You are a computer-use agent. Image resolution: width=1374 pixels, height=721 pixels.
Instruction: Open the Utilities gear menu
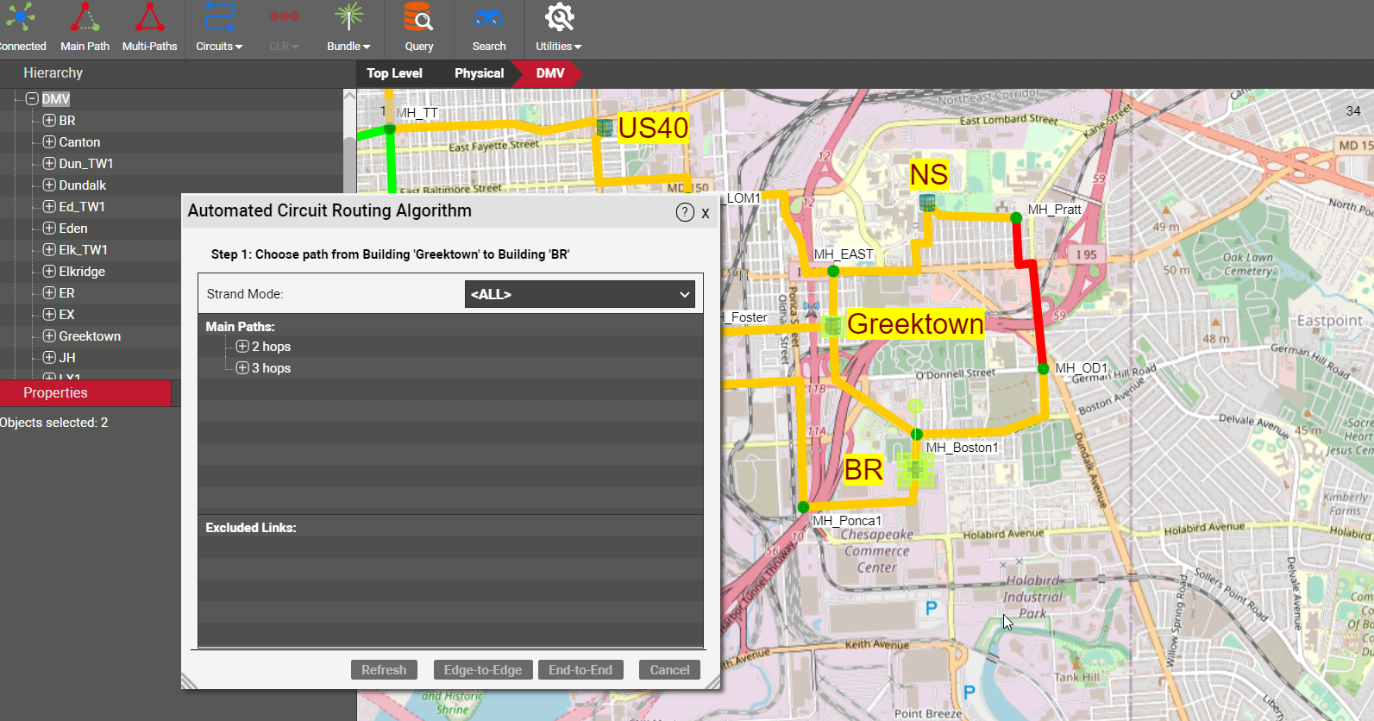[x=558, y=18]
